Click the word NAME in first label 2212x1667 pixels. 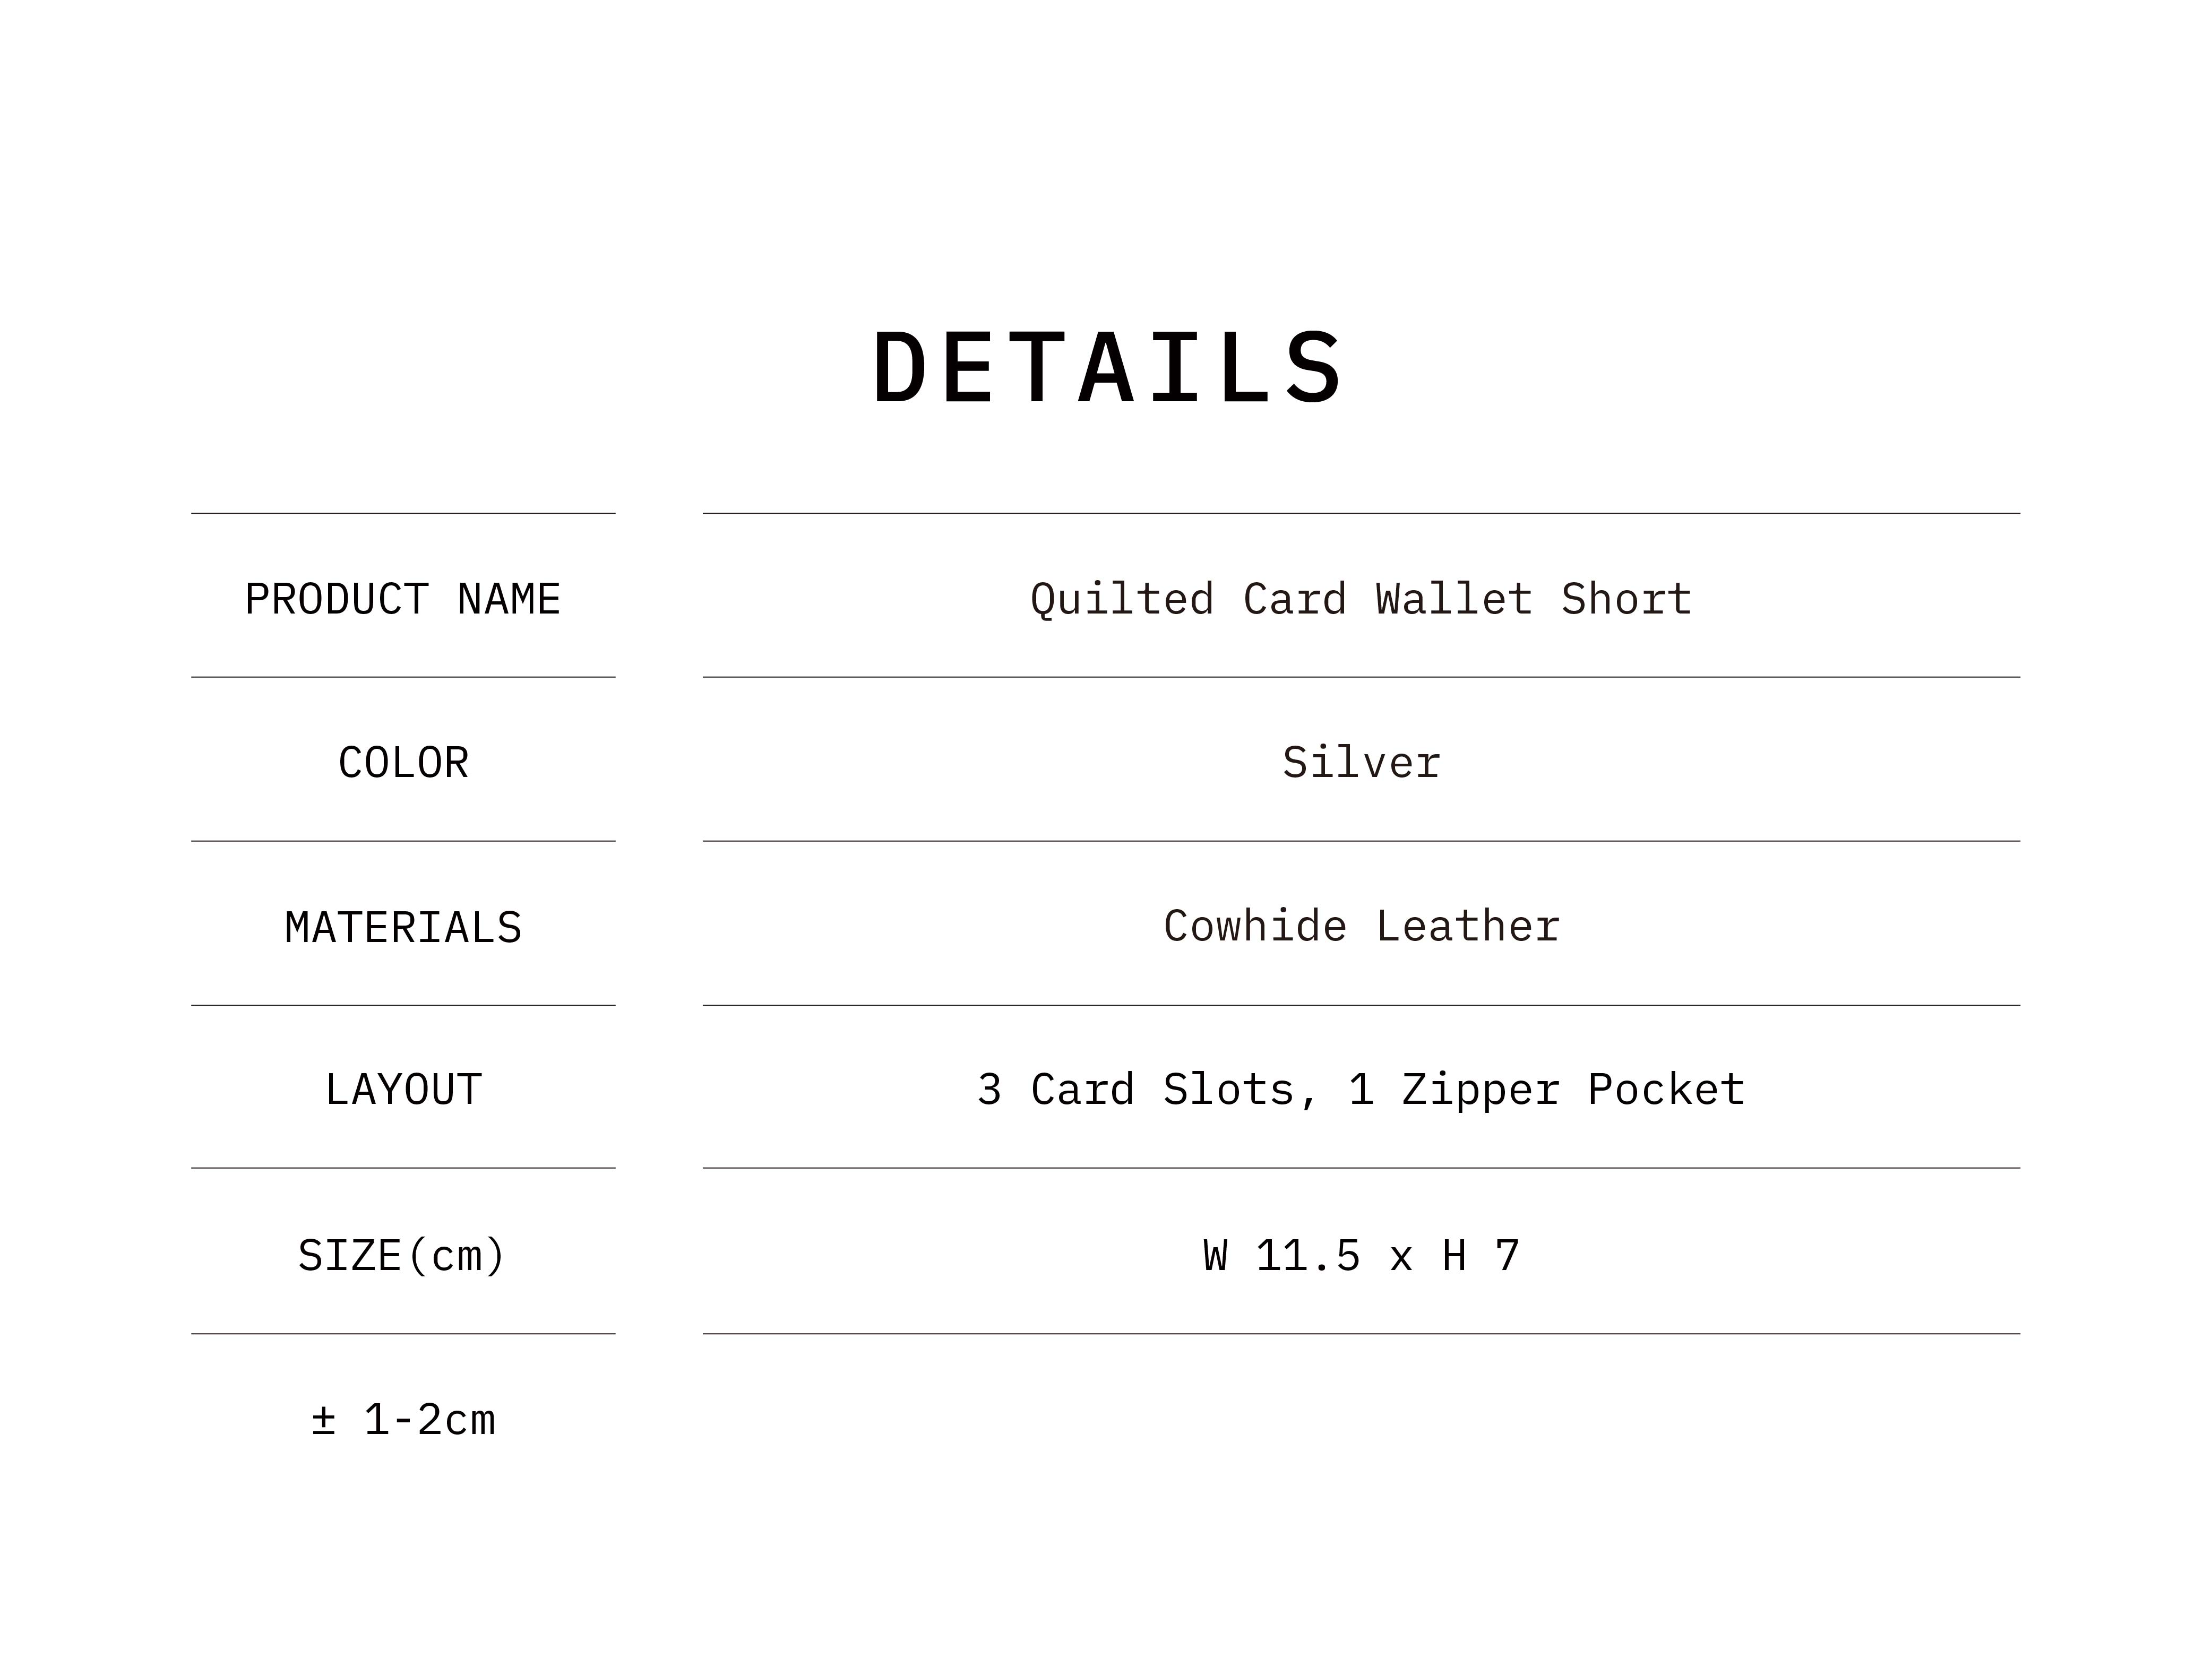509,600
